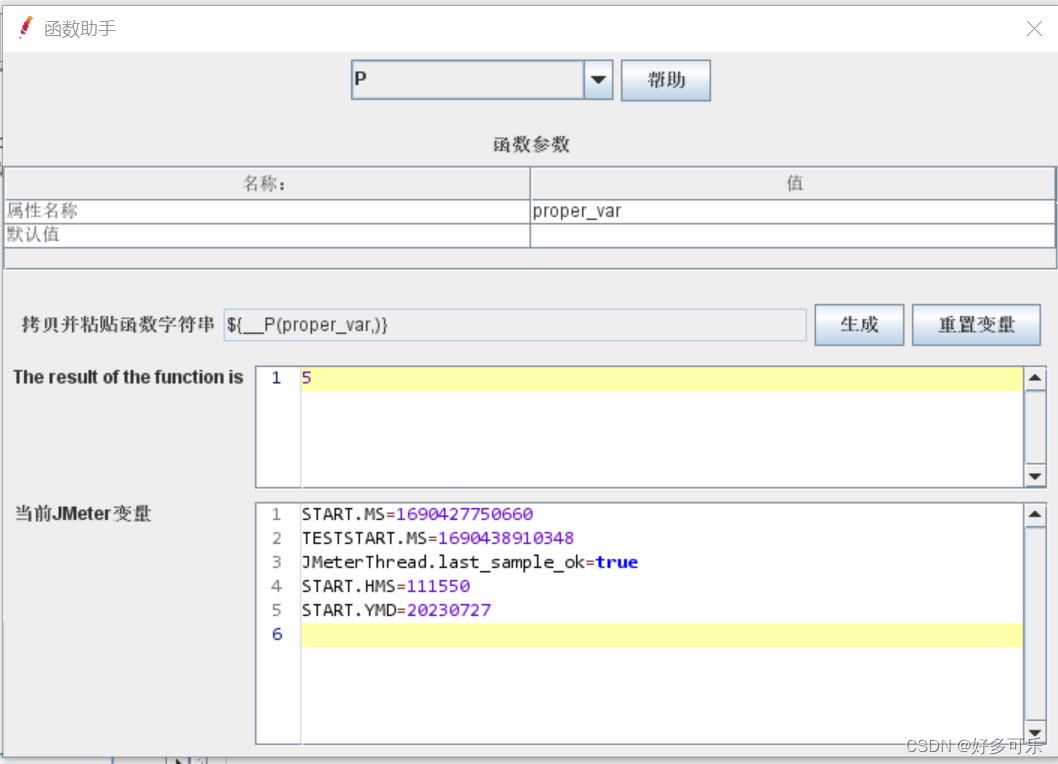Click the empty 默认值 value cell

pyautogui.click(x=793, y=236)
